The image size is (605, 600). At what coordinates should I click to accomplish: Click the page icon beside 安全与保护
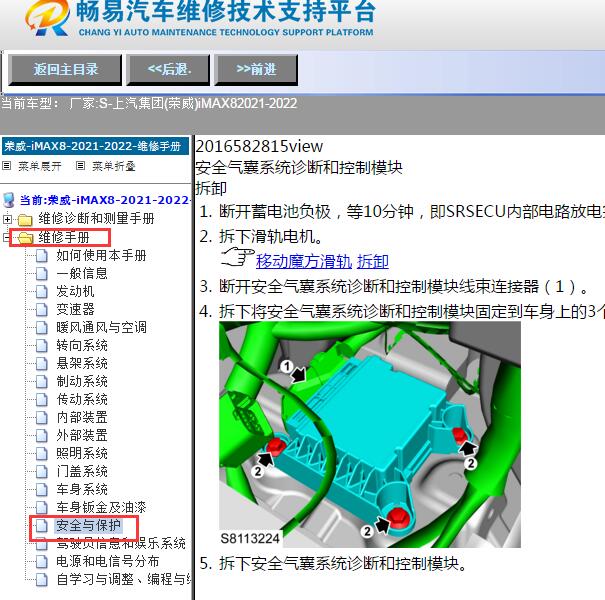42,526
